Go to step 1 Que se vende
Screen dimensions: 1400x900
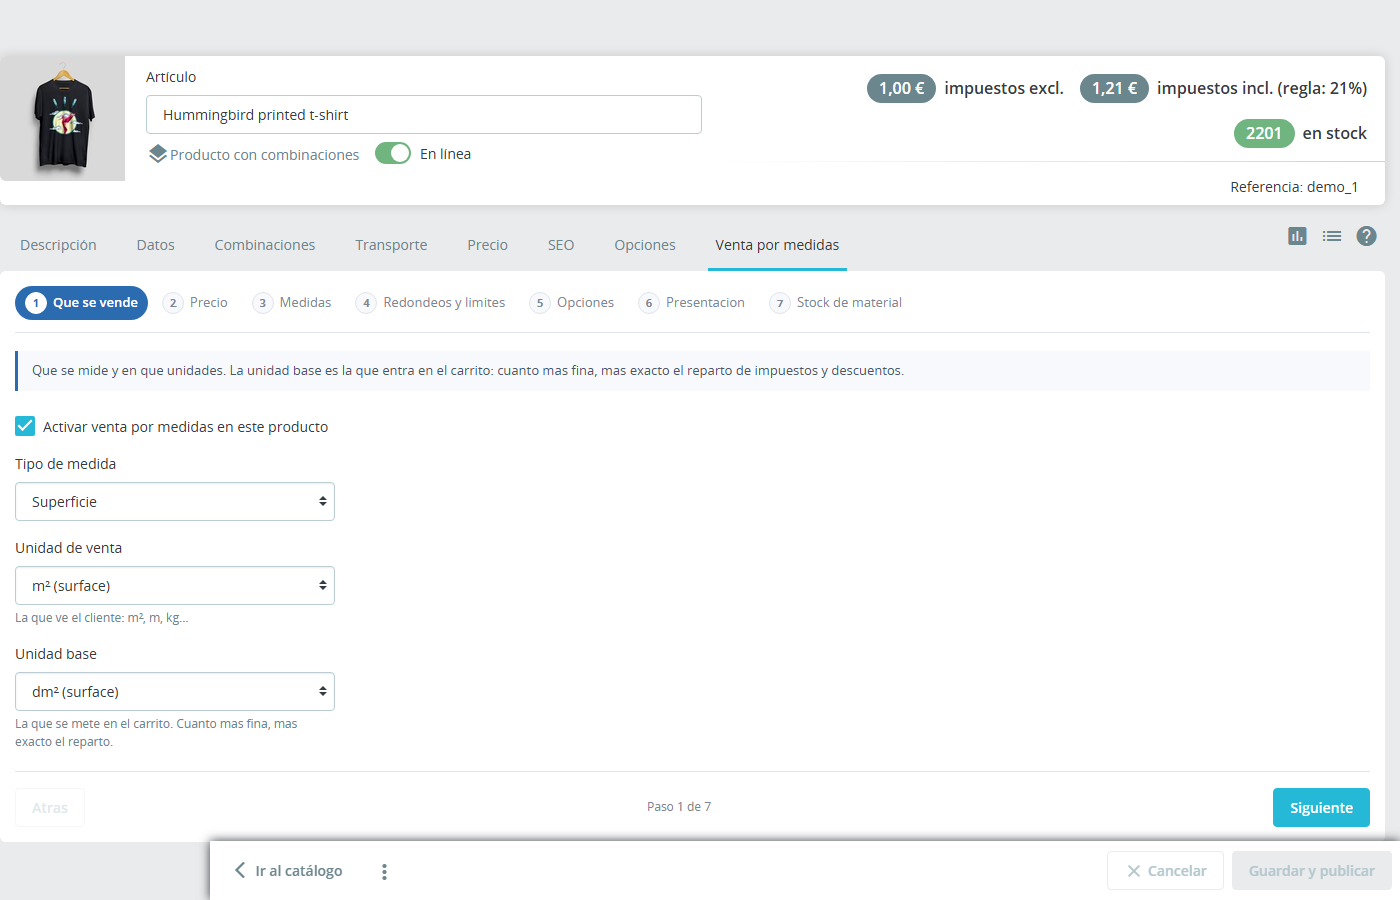pos(82,303)
